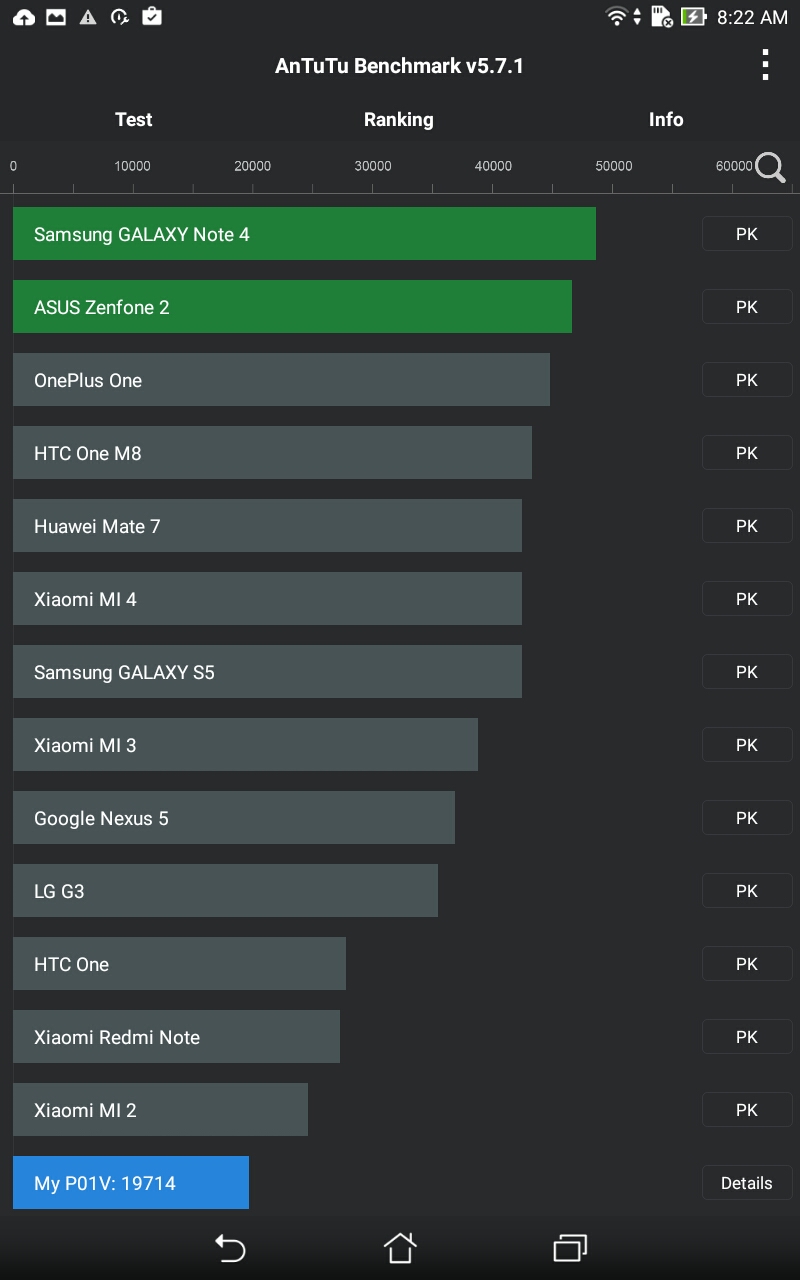Open Details for My P01V score
Image resolution: width=800 pixels, height=1280 pixels.
click(746, 1183)
